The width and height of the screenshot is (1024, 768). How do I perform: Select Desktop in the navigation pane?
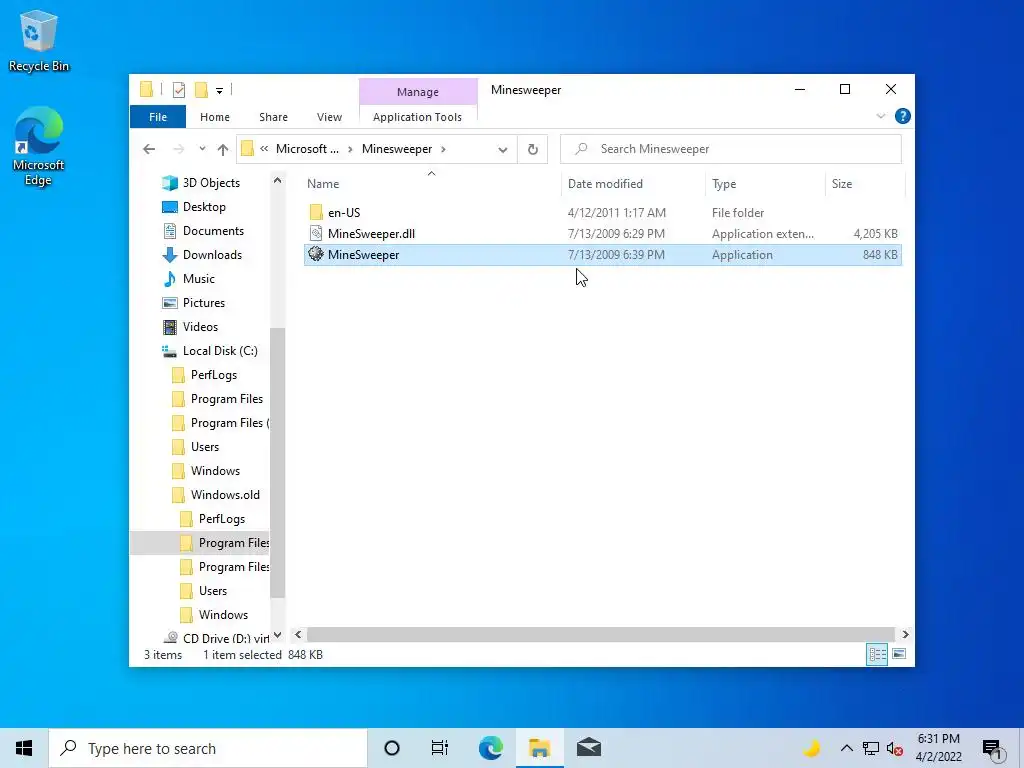pos(194,206)
